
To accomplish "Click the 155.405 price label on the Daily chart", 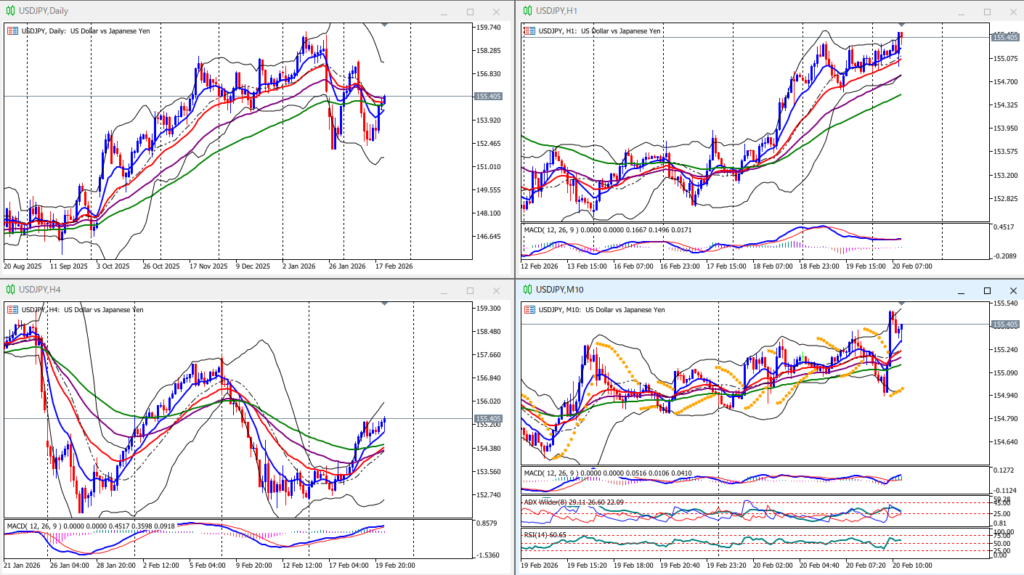I will [x=490, y=96].
